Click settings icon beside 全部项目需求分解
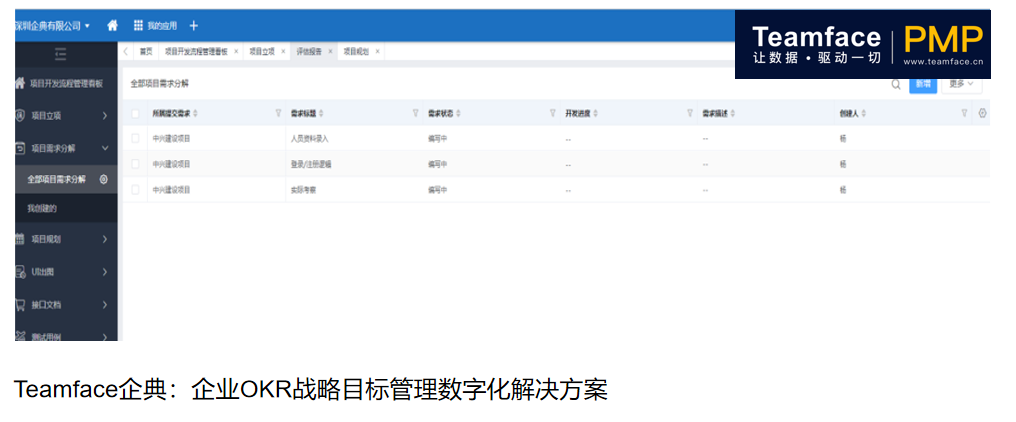Viewport: 1016px width, 422px height. 104,179
